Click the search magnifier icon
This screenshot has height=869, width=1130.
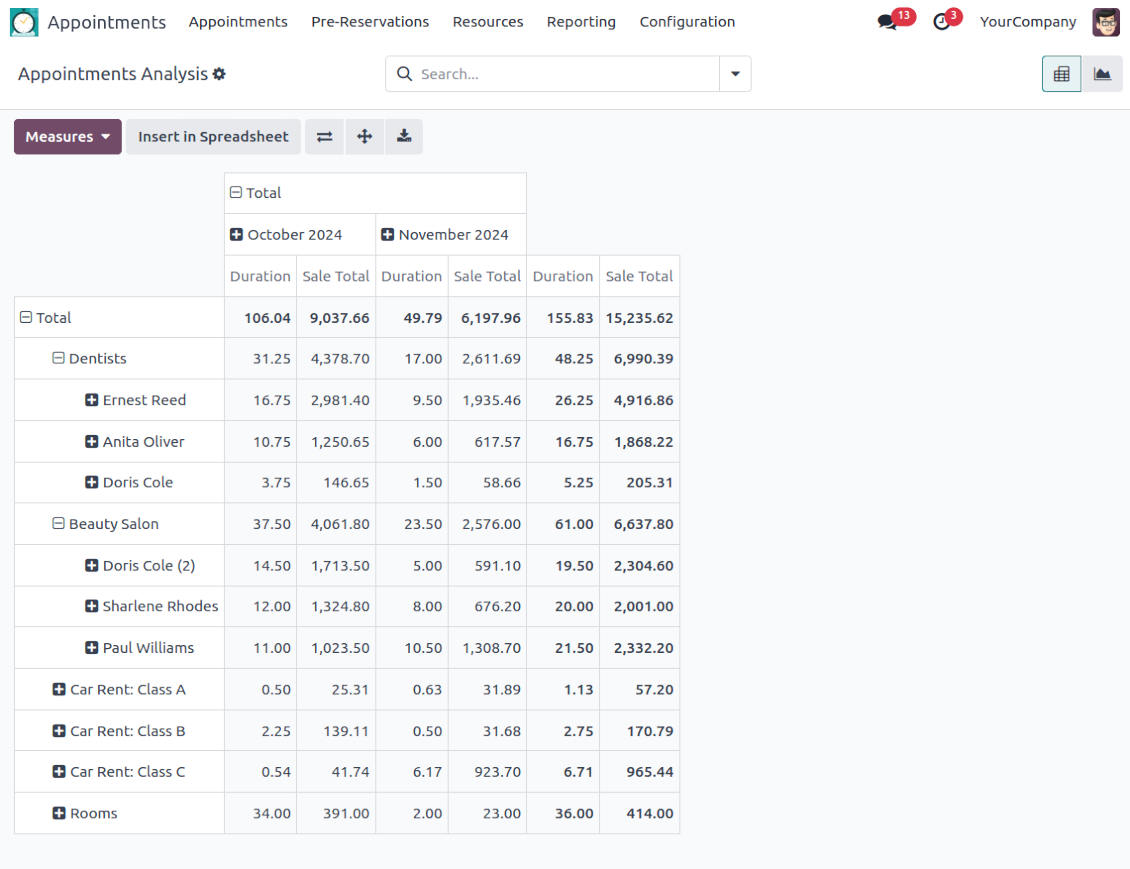[x=404, y=73]
